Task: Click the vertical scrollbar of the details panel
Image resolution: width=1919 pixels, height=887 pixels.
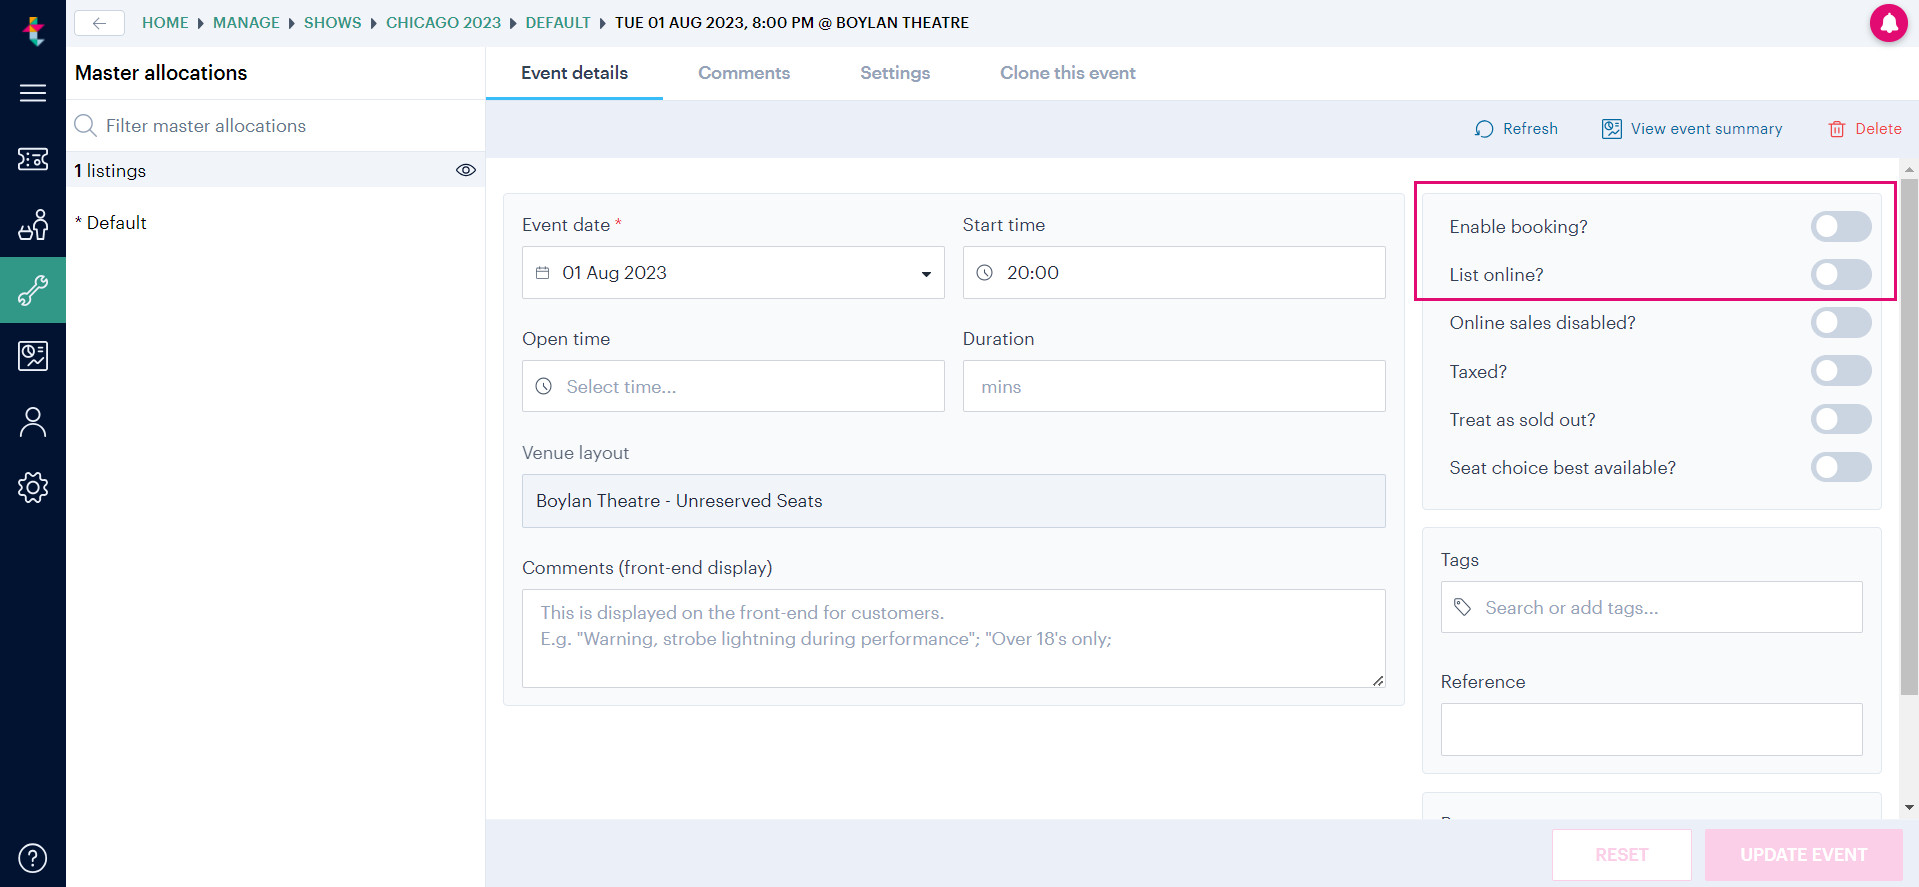Action: [x=1909, y=436]
